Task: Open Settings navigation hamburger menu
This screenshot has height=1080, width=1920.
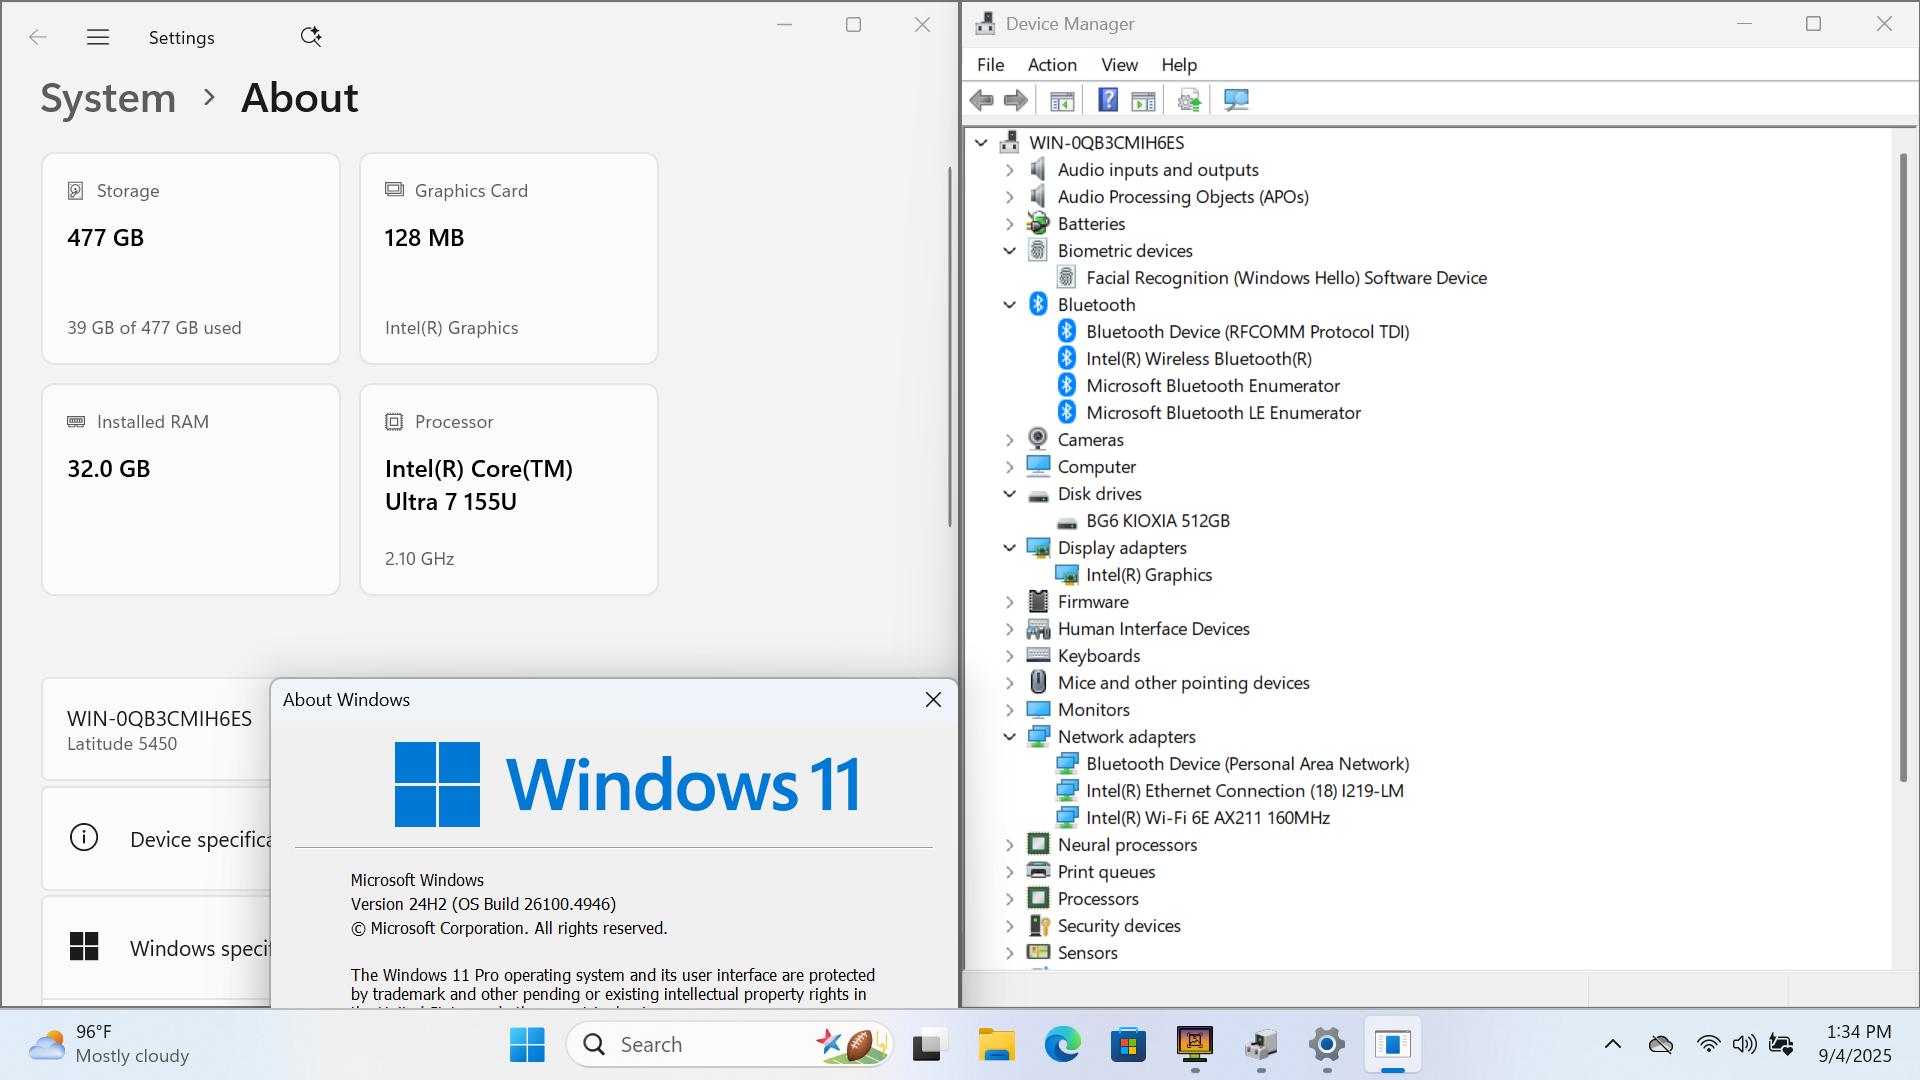Action: [98, 37]
